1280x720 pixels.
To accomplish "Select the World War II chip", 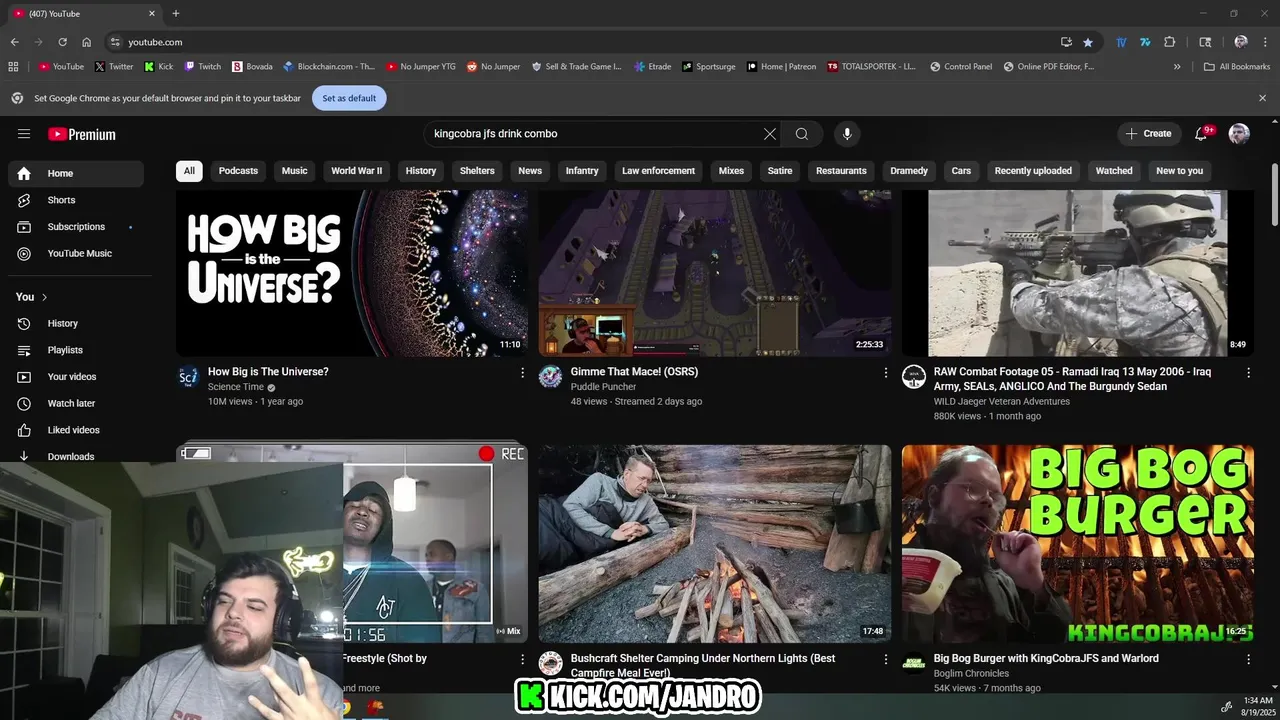I will click(357, 171).
